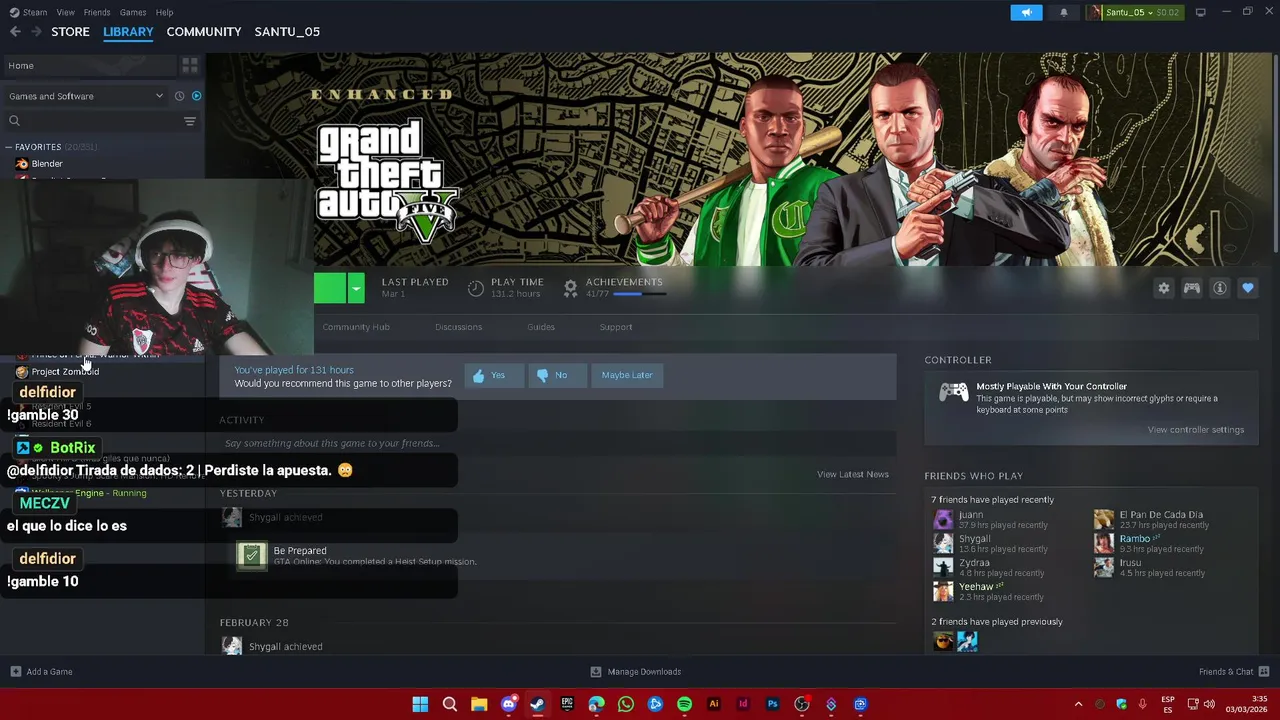Open the View Latest News link
The image size is (1280, 720).
click(x=853, y=474)
